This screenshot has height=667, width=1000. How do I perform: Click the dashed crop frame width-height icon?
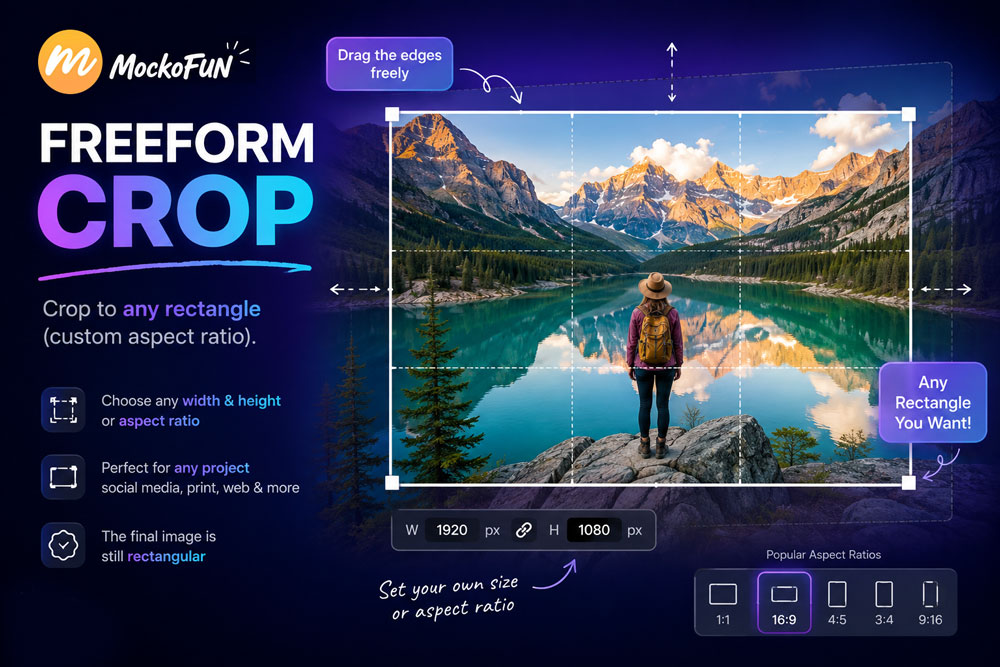[x=63, y=410]
